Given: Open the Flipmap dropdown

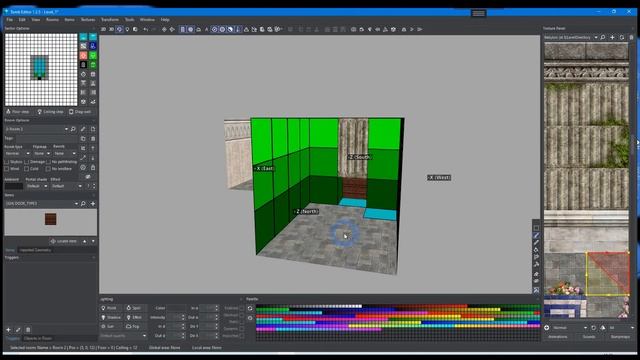Looking at the screenshot, I should (42, 153).
